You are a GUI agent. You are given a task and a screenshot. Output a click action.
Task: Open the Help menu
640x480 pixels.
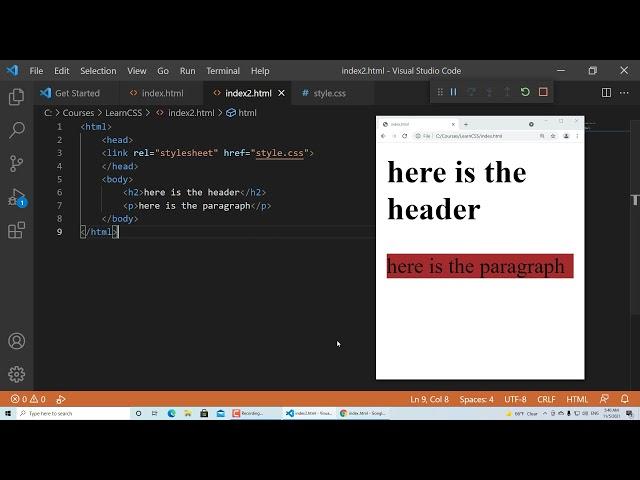(260, 71)
